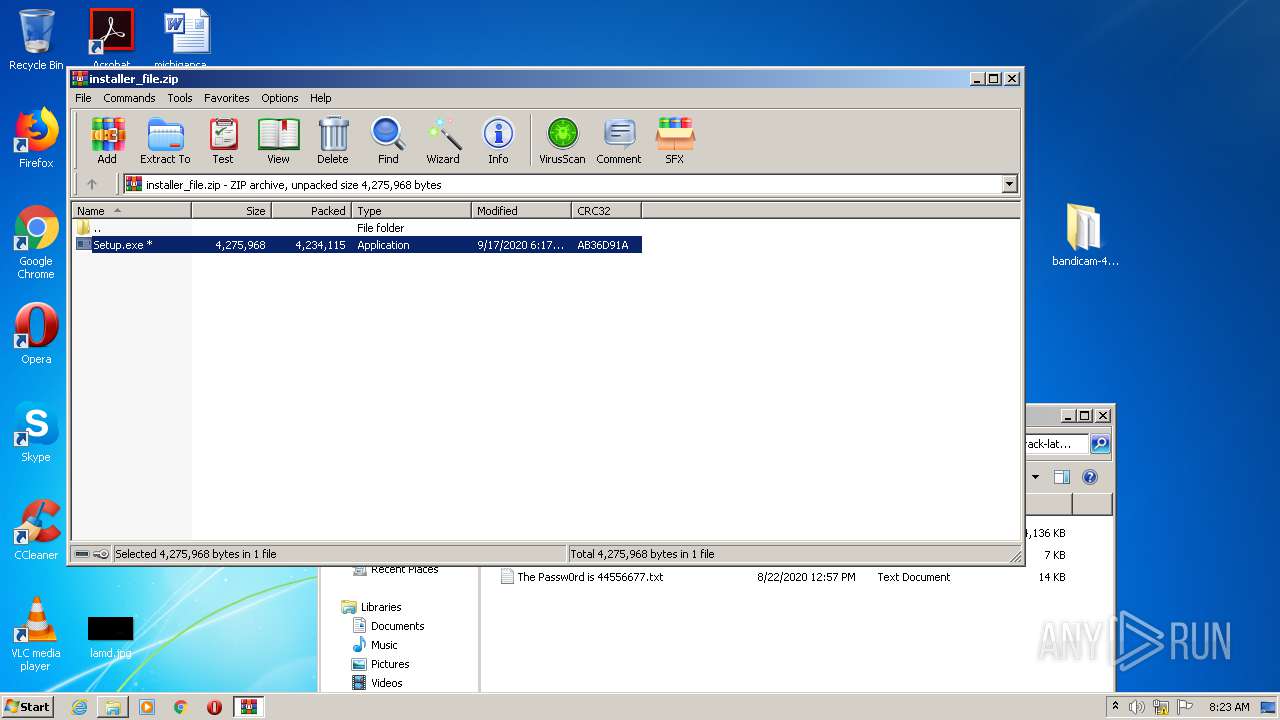Image resolution: width=1280 pixels, height=720 pixels.
Task: Open Music library in Explorer sidebar
Action: 384,645
